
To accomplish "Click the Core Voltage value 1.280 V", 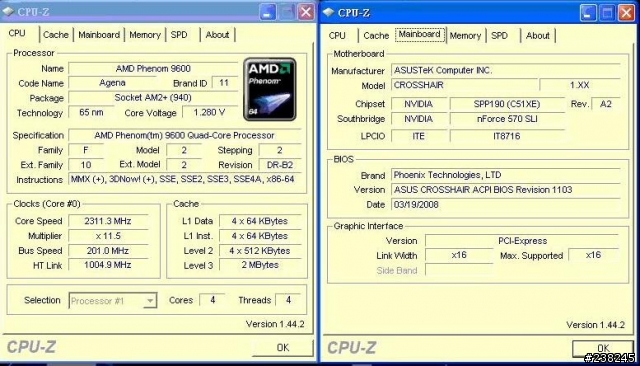I will [x=209, y=112].
